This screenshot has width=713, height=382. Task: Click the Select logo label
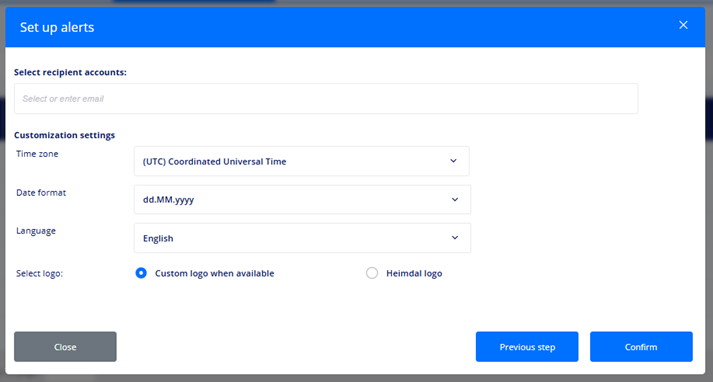point(40,273)
